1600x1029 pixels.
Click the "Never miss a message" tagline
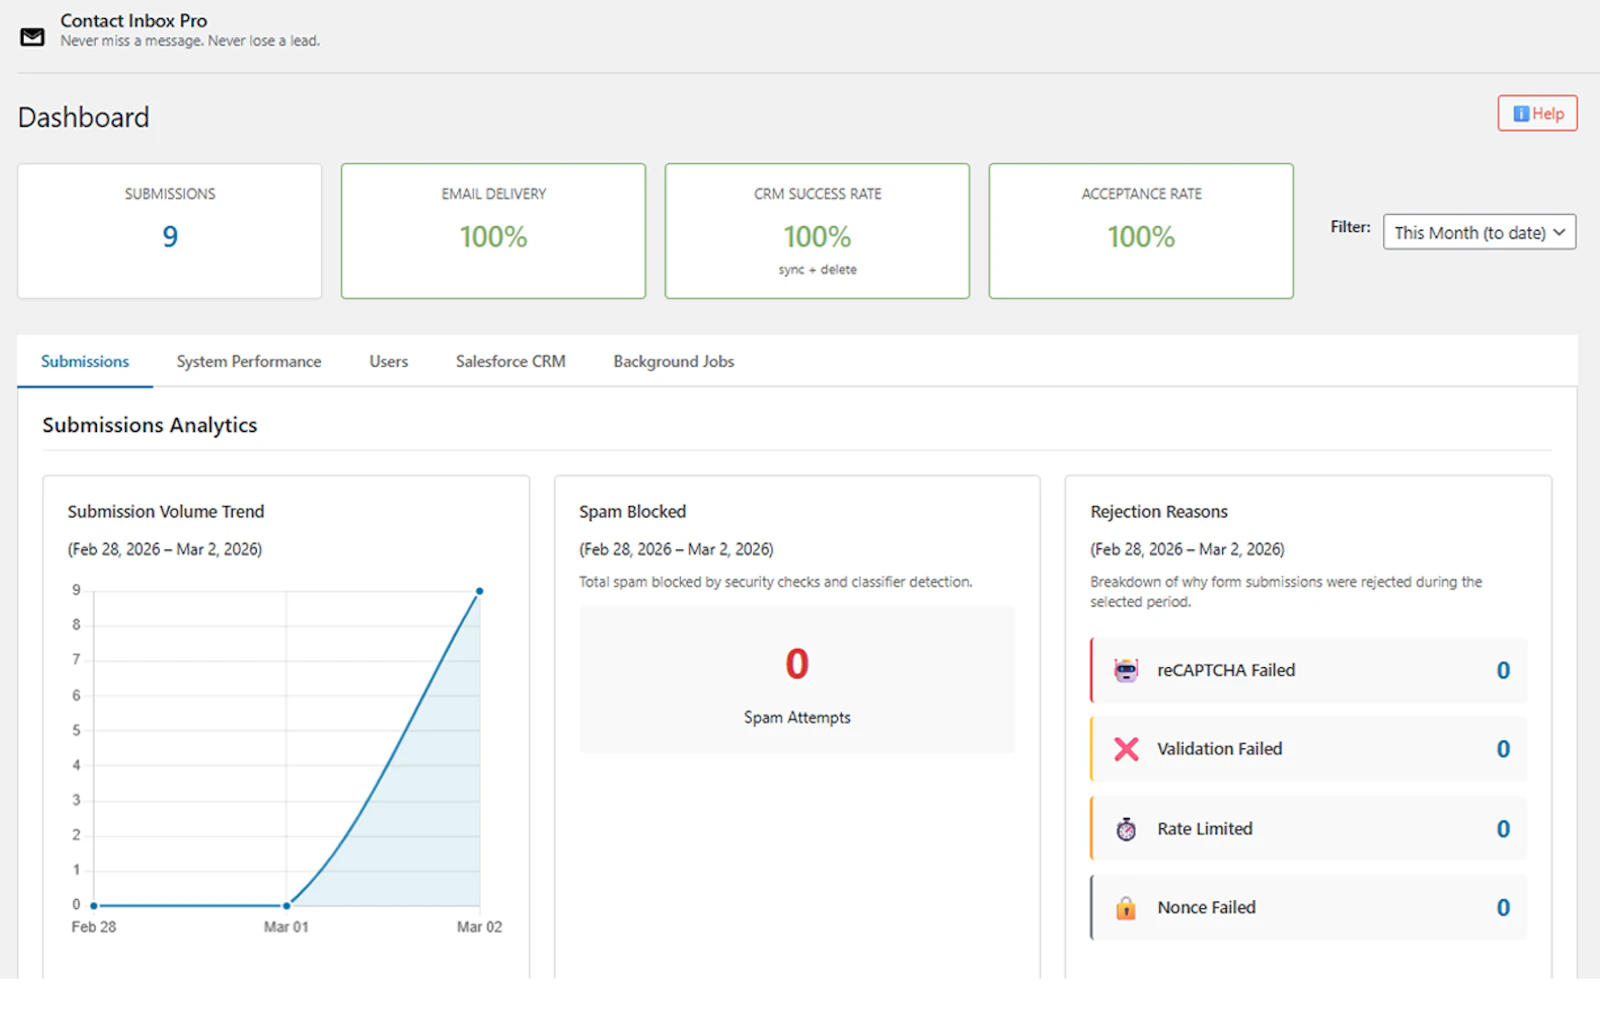pos(190,41)
